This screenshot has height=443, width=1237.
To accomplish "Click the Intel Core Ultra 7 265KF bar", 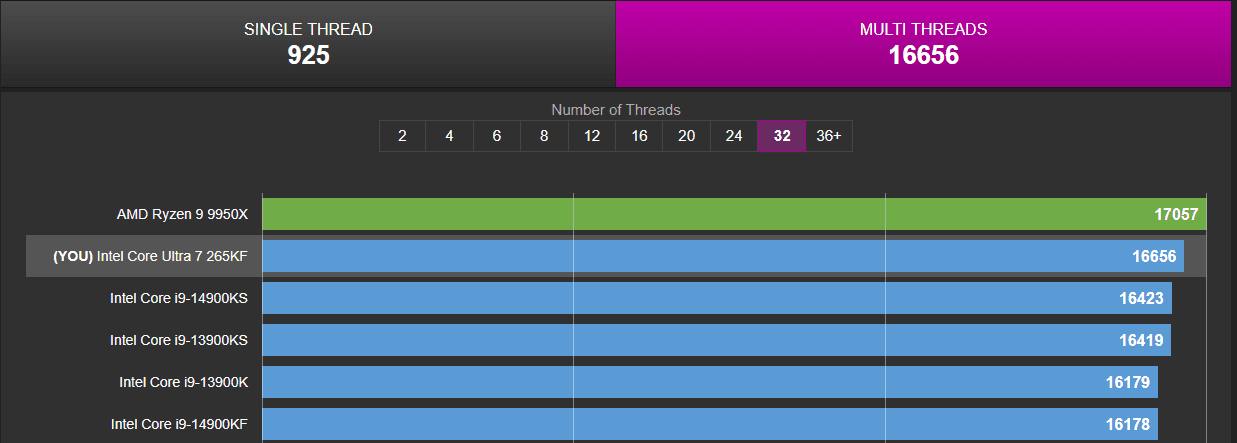I will 723,256.
